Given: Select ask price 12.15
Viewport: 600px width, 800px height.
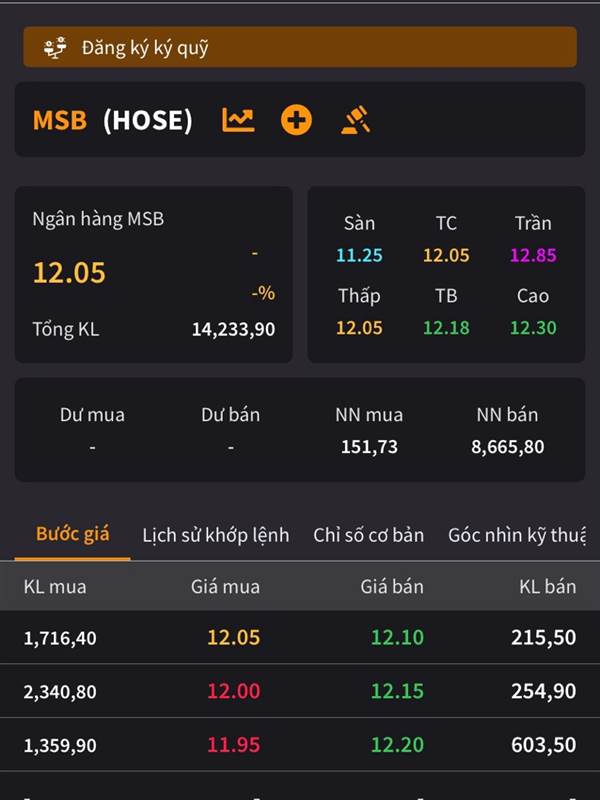Looking at the screenshot, I should (x=397, y=691).
